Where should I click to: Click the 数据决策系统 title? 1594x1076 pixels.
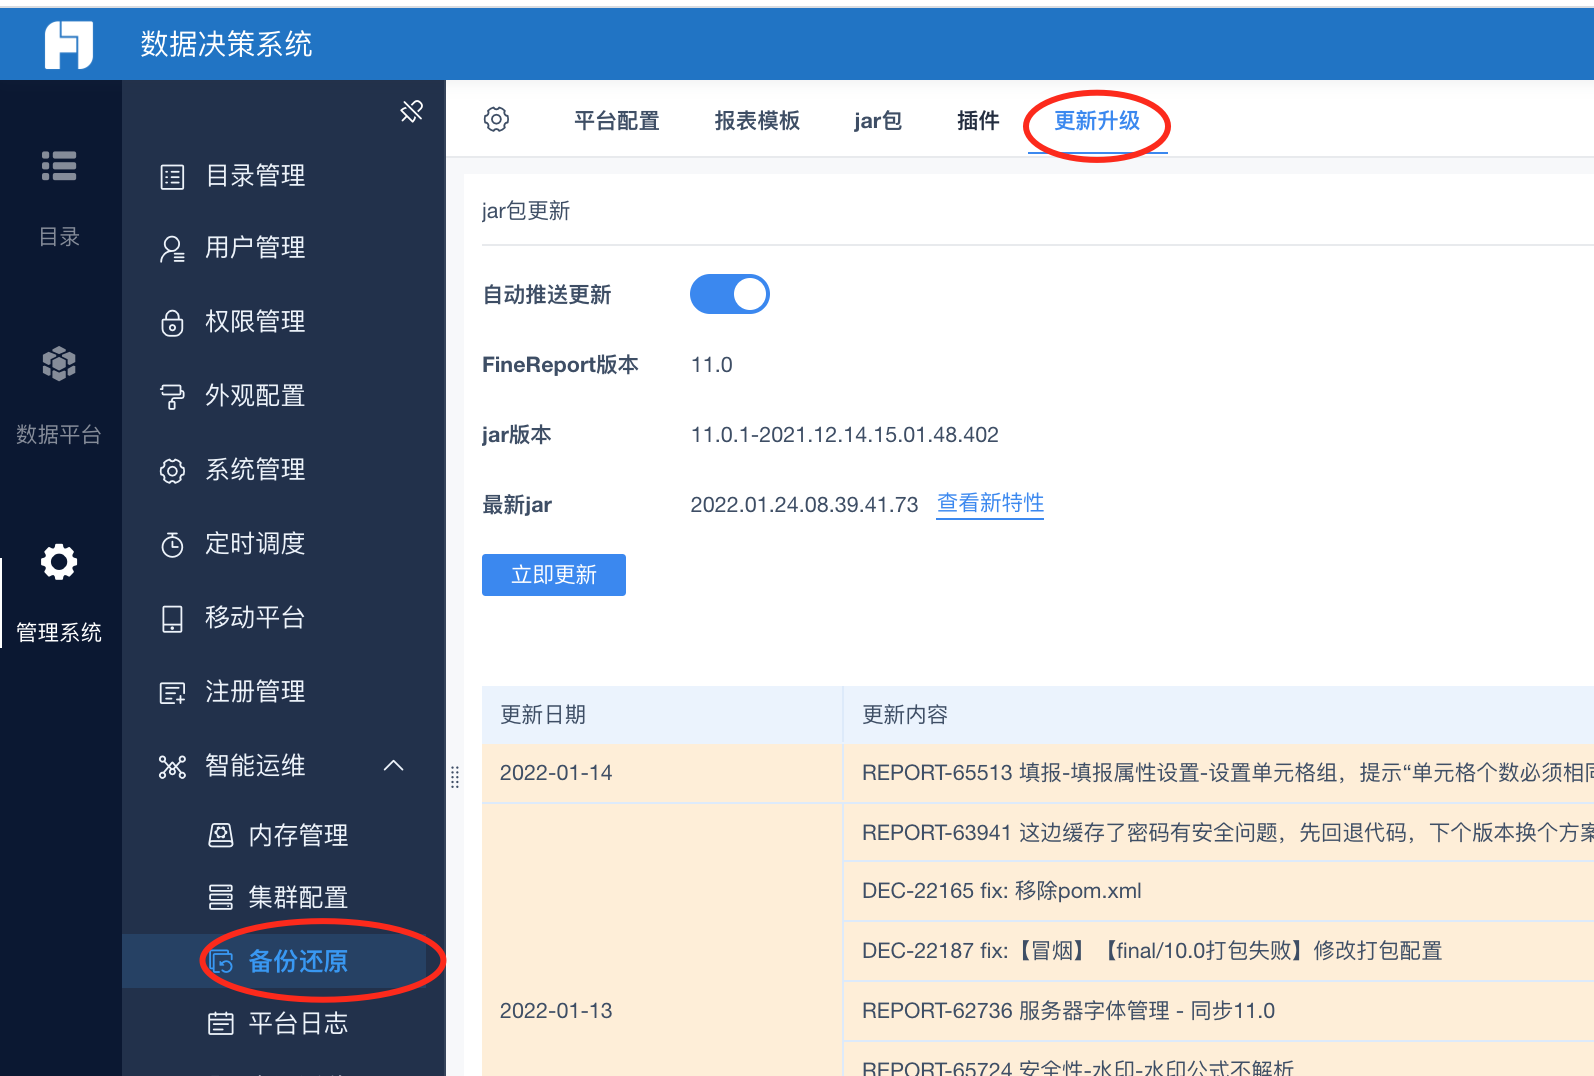pyautogui.click(x=226, y=44)
